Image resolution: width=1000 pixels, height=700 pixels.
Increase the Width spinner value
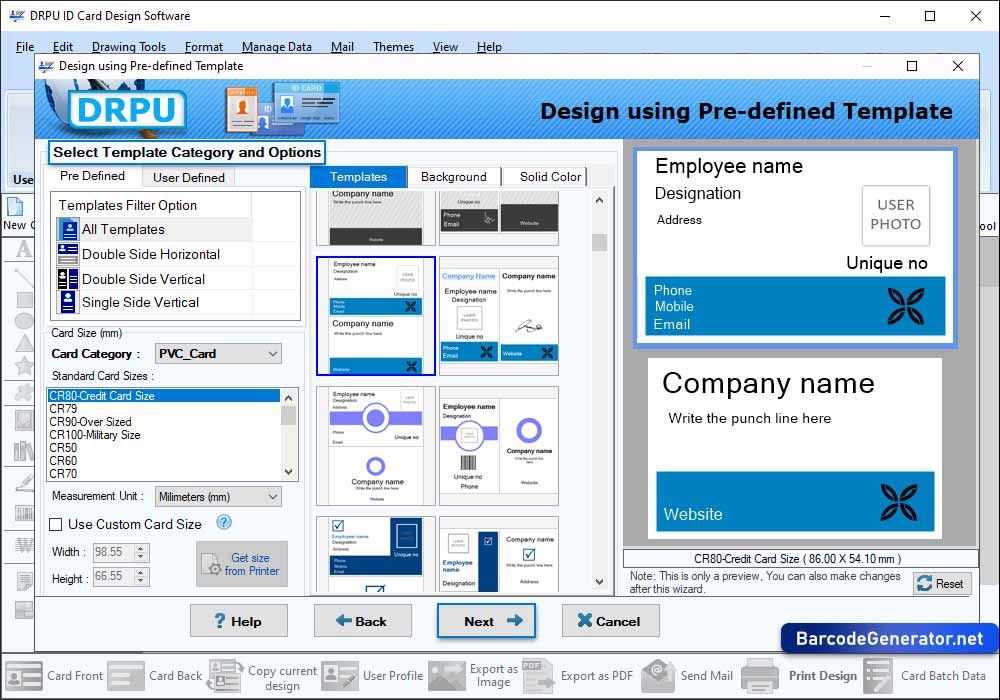141,548
